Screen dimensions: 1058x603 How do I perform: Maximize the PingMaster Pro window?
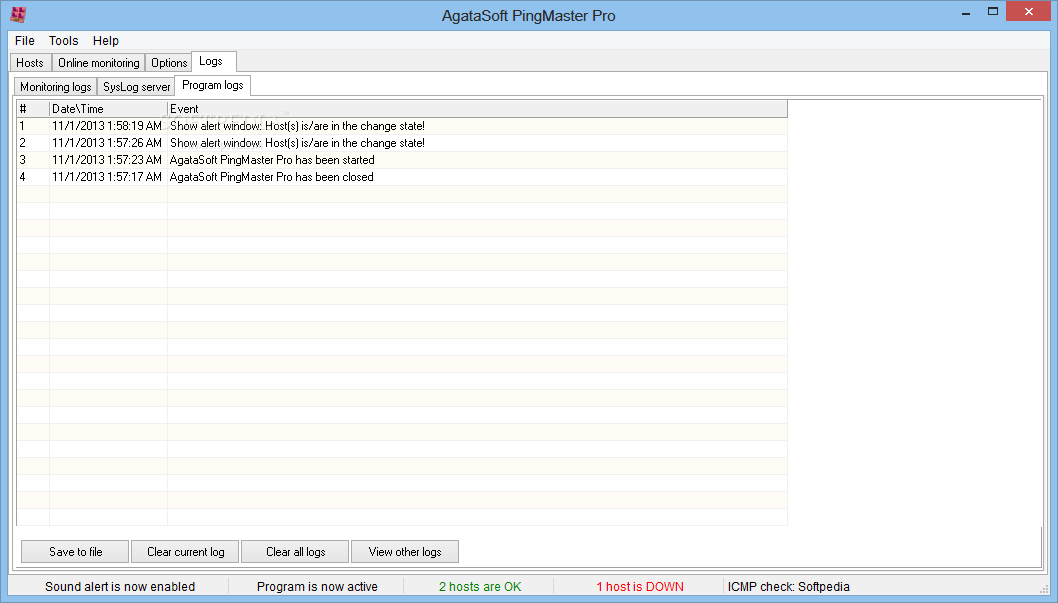point(993,11)
